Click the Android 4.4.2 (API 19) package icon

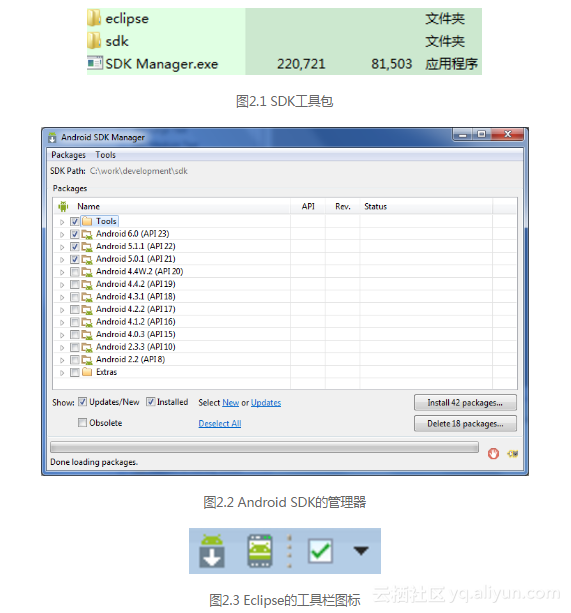(x=87, y=284)
